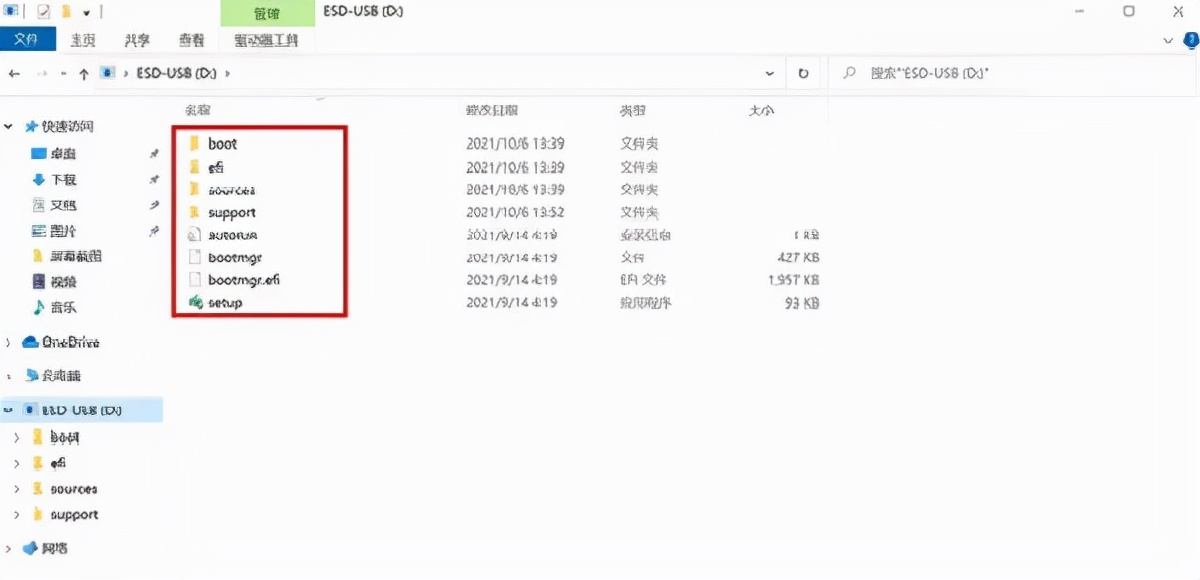Navigate back using the back arrow
This screenshot has height=580, width=1200.
(x=14, y=72)
